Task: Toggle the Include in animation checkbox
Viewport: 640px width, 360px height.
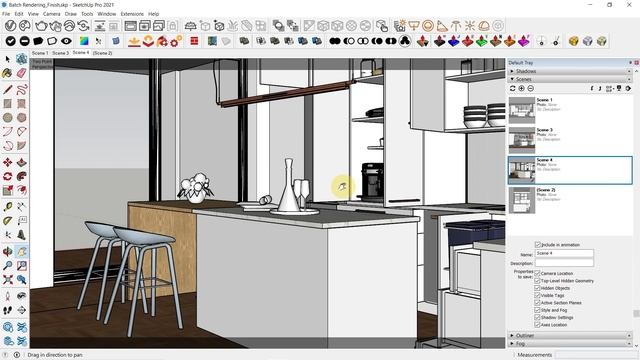Action: [x=538, y=244]
